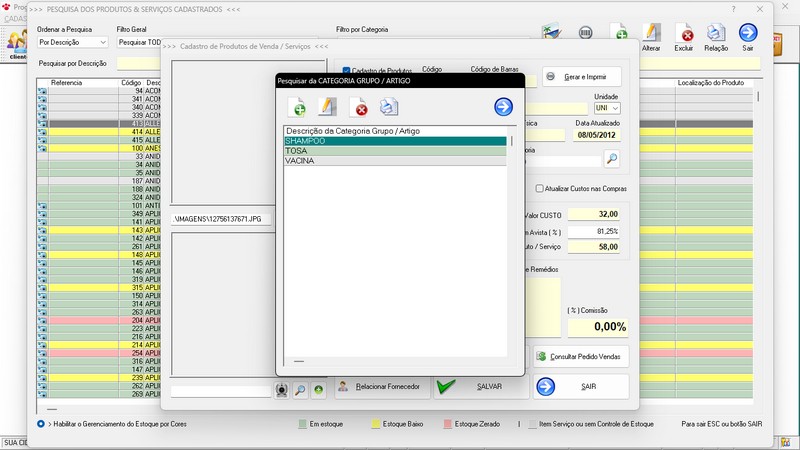Click Relacionar Fornecedor button
The width and height of the screenshot is (800, 450).
(381, 387)
